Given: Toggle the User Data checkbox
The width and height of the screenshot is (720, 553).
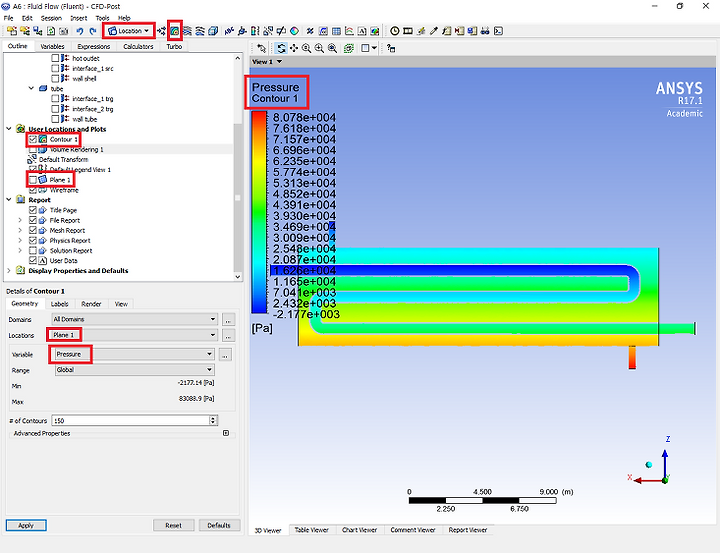Looking at the screenshot, I should 33,260.
